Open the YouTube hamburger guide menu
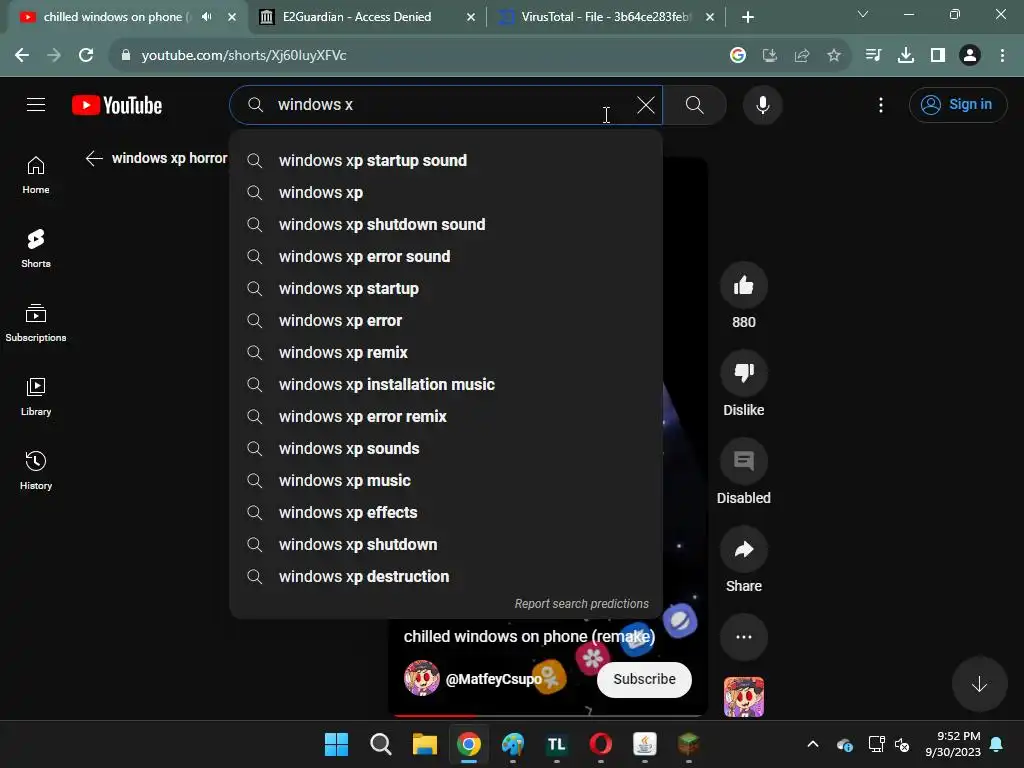This screenshot has width=1024, height=768. (36, 104)
